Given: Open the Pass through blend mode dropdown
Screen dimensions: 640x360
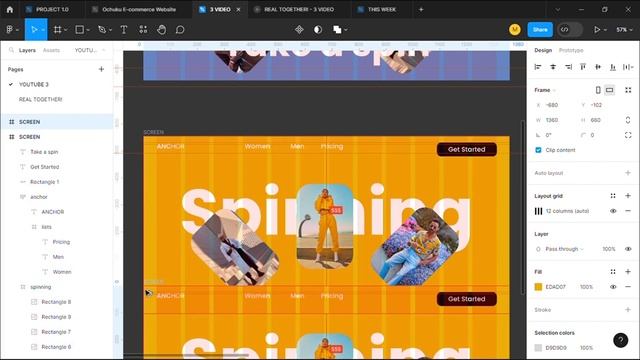Looking at the screenshot, I should [x=564, y=249].
